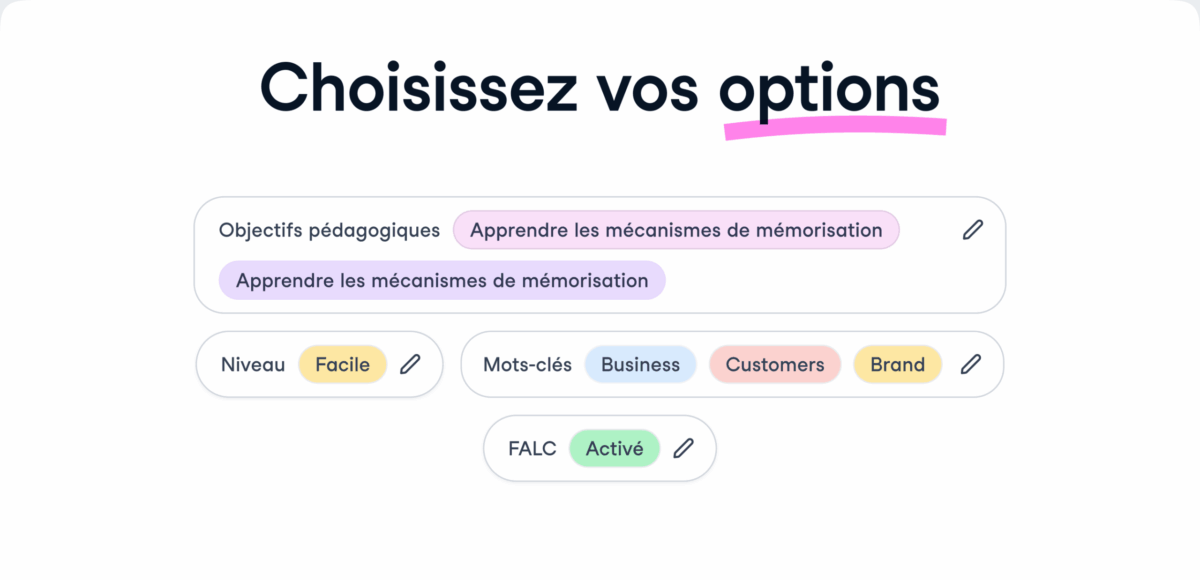This screenshot has width=1200, height=580.
Task: Click the word vos in heading
Action: point(648,86)
